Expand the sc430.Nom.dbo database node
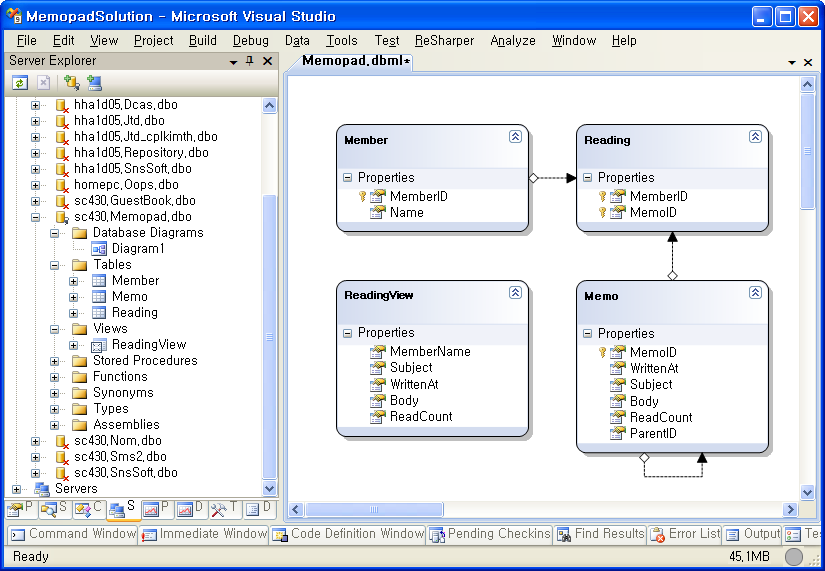Viewport: 825px width, 571px height. tap(35, 441)
